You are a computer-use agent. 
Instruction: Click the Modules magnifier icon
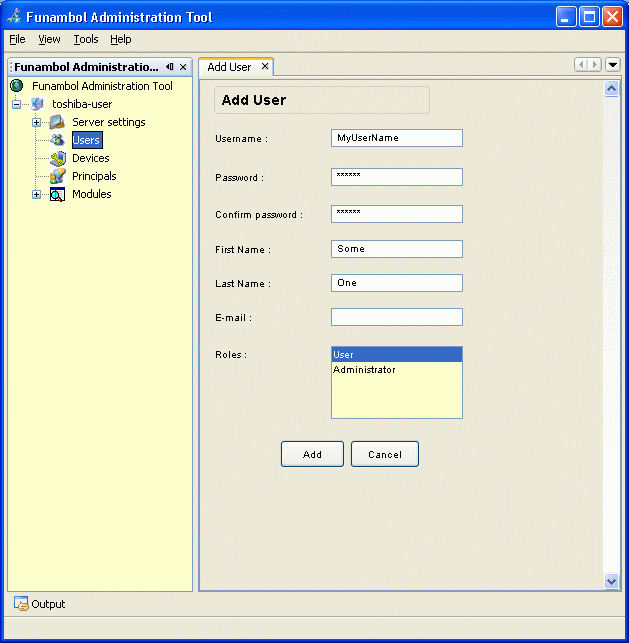[57, 194]
